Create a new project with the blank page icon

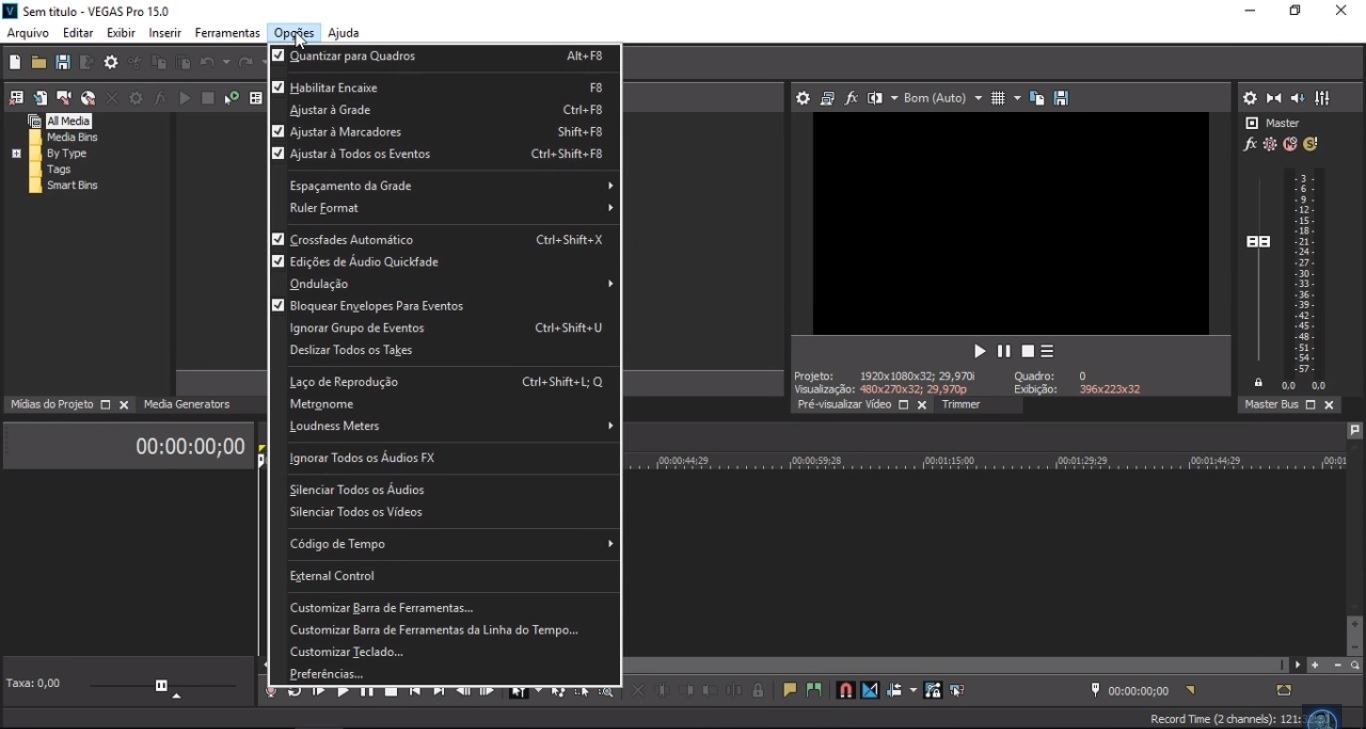pos(14,62)
